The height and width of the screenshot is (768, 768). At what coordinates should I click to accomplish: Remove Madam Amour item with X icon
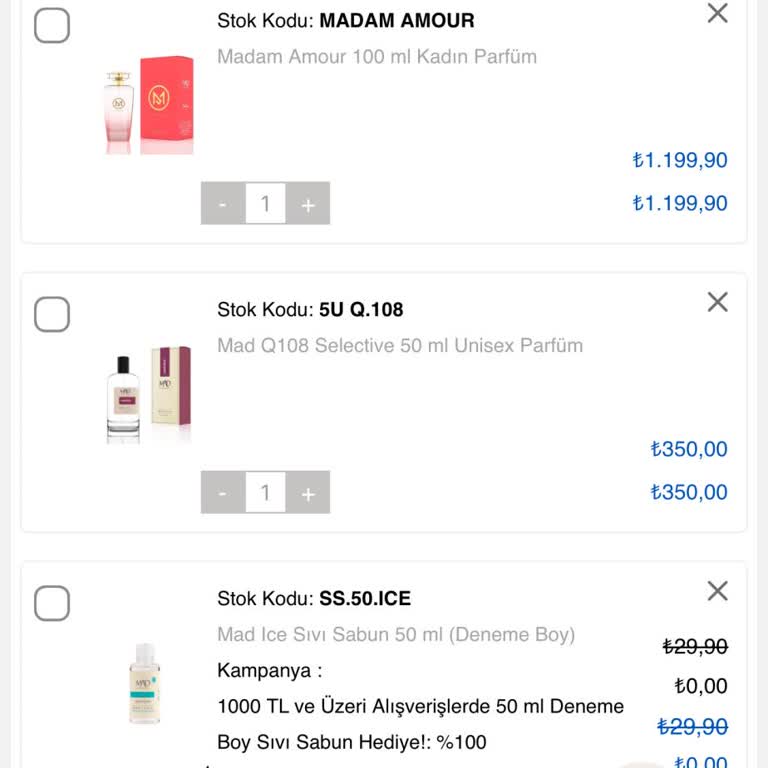coord(717,14)
